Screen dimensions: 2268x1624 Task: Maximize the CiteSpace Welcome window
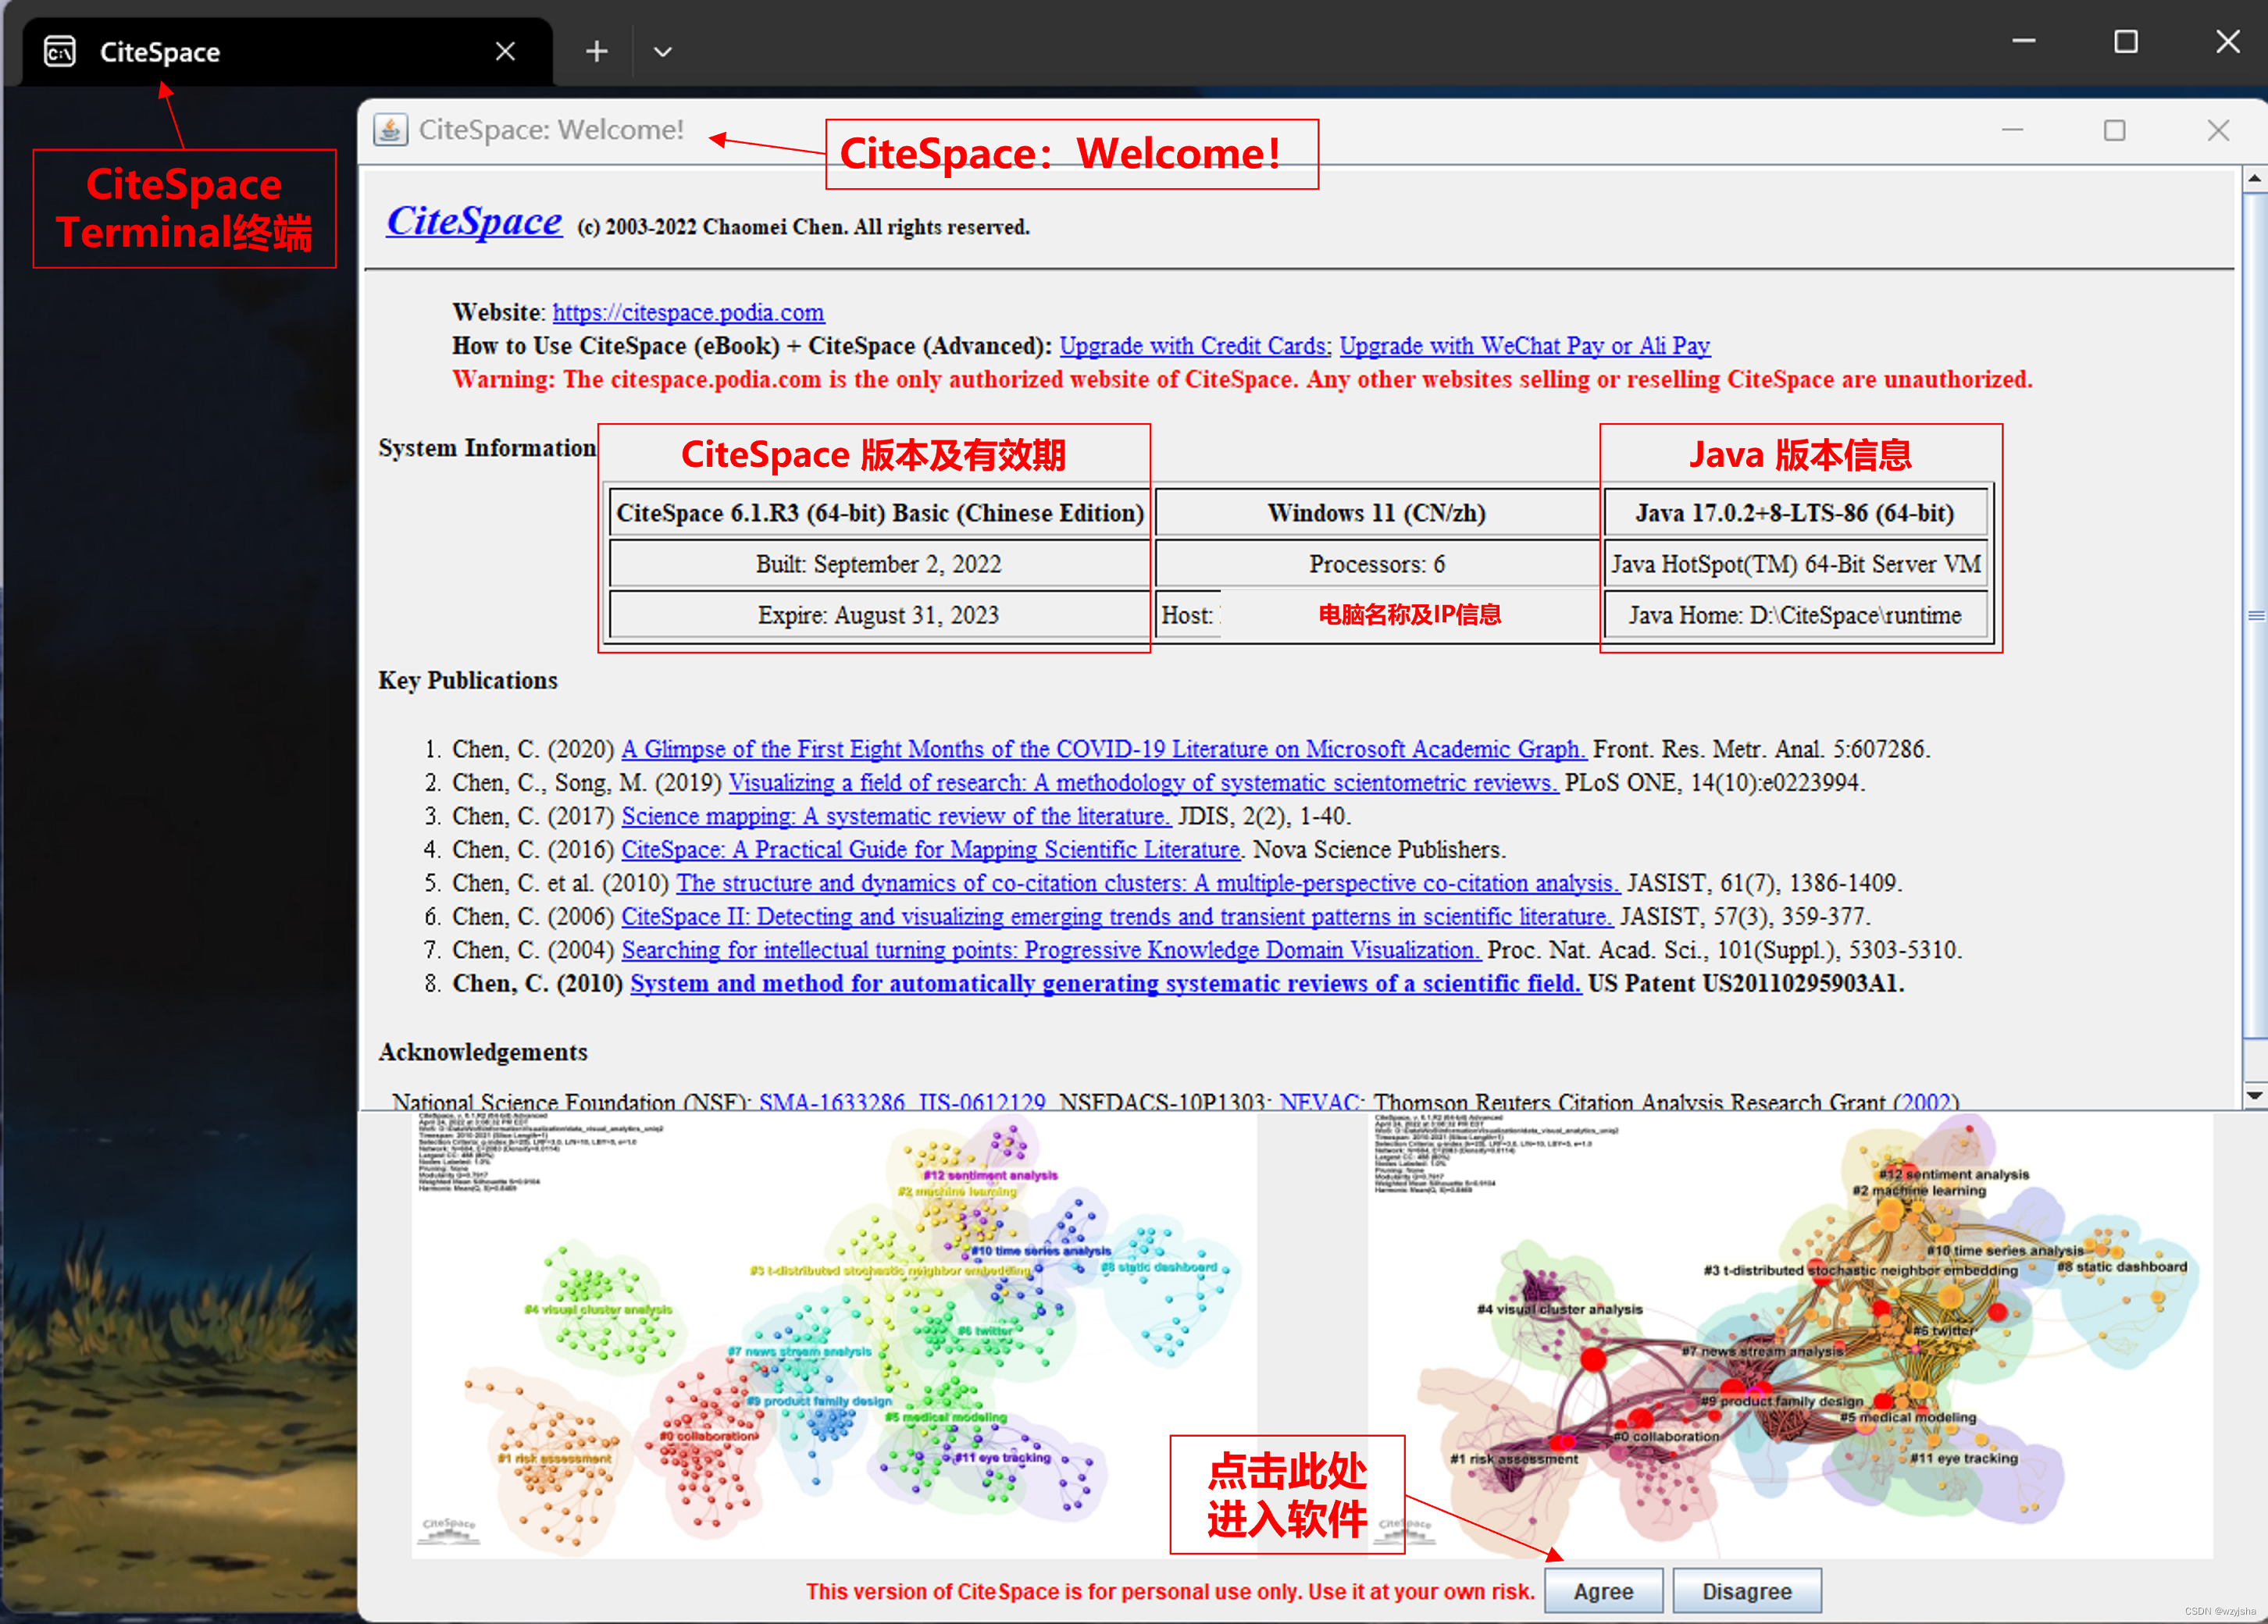click(2114, 130)
